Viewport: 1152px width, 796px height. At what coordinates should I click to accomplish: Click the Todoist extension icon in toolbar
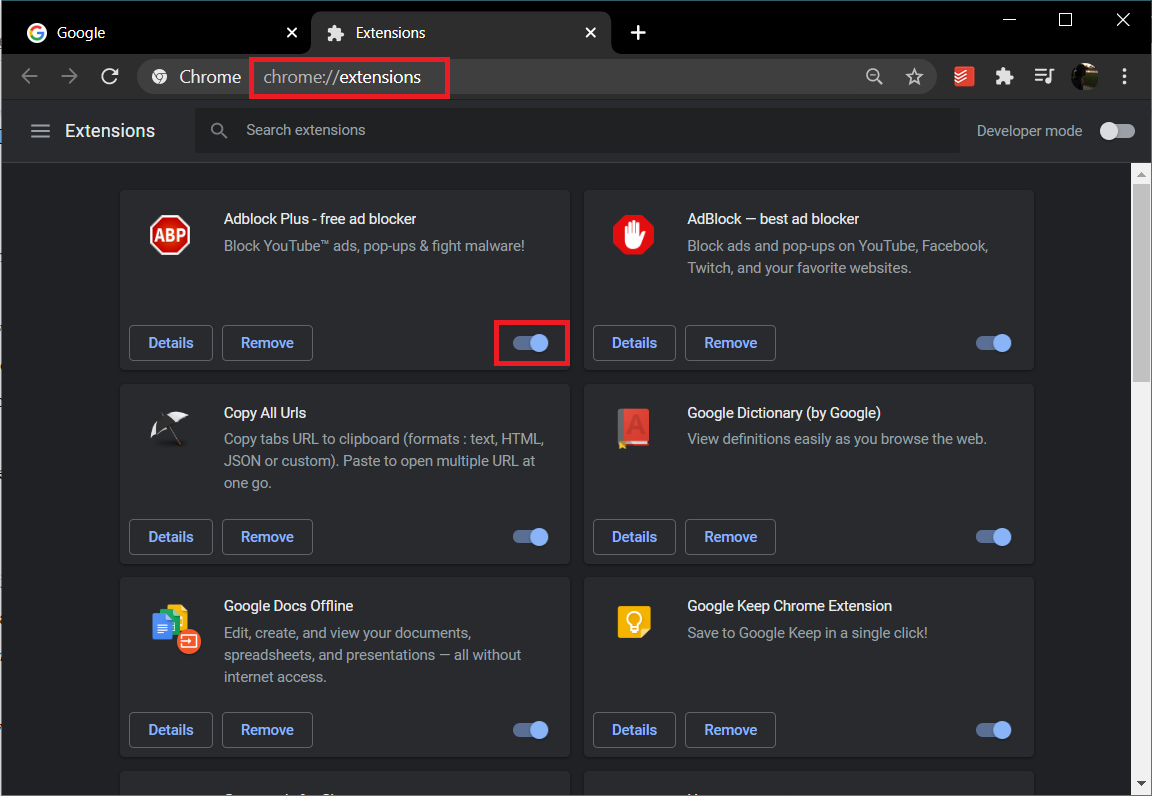click(x=964, y=77)
